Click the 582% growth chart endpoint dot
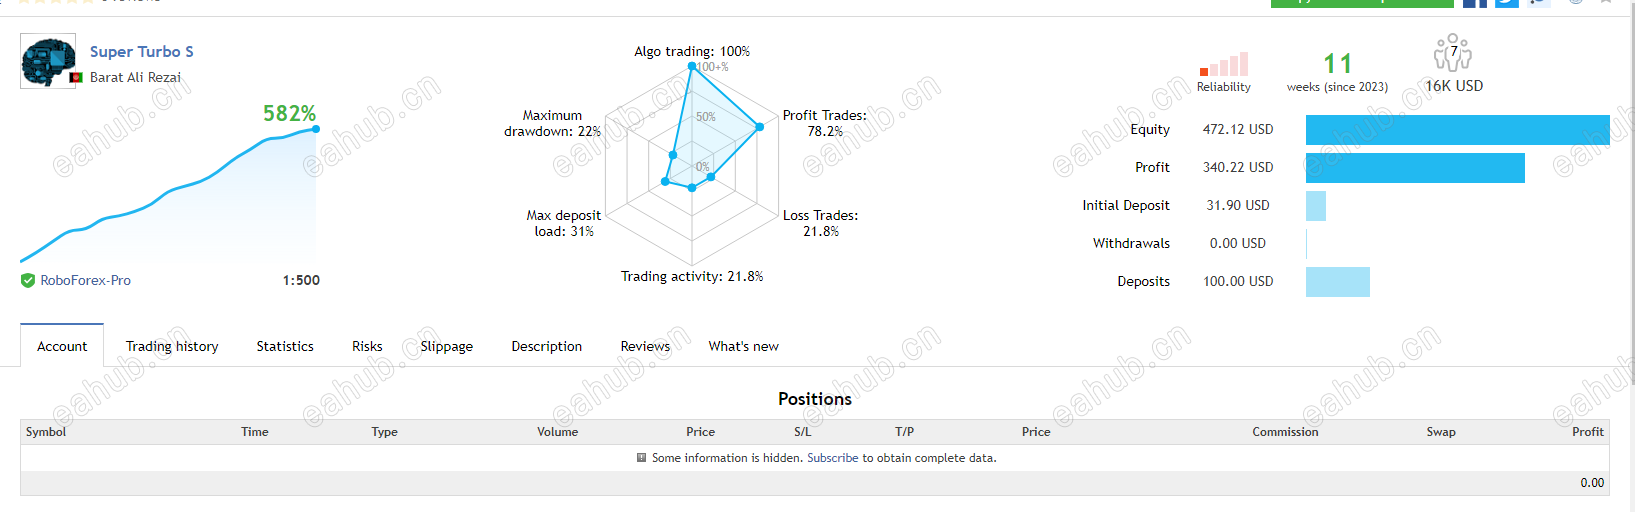This screenshot has height=512, width=1635. click(316, 128)
